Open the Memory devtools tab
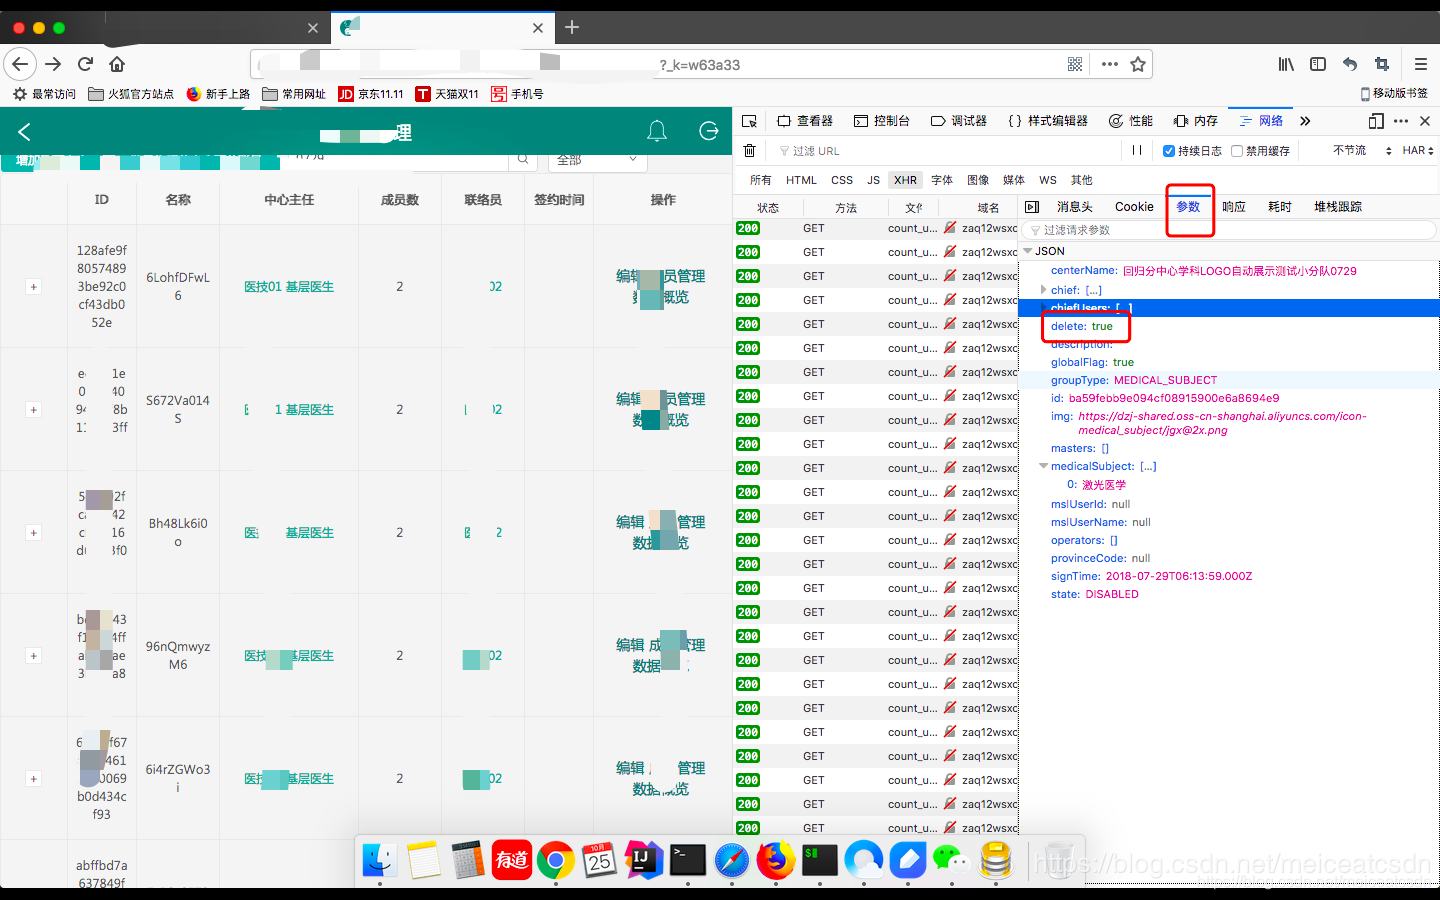Image resolution: width=1440 pixels, height=900 pixels. coord(1196,121)
